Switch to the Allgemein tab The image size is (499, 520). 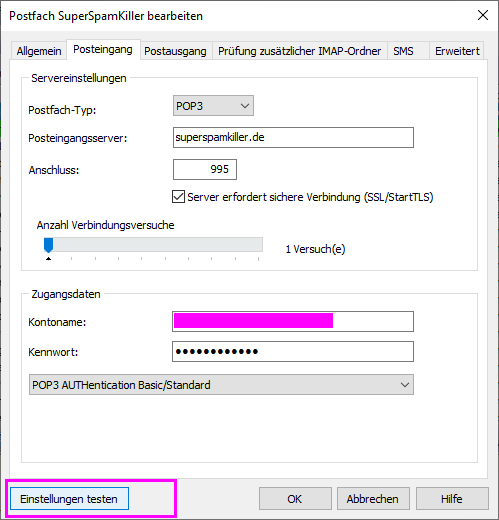click(x=39, y=51)
